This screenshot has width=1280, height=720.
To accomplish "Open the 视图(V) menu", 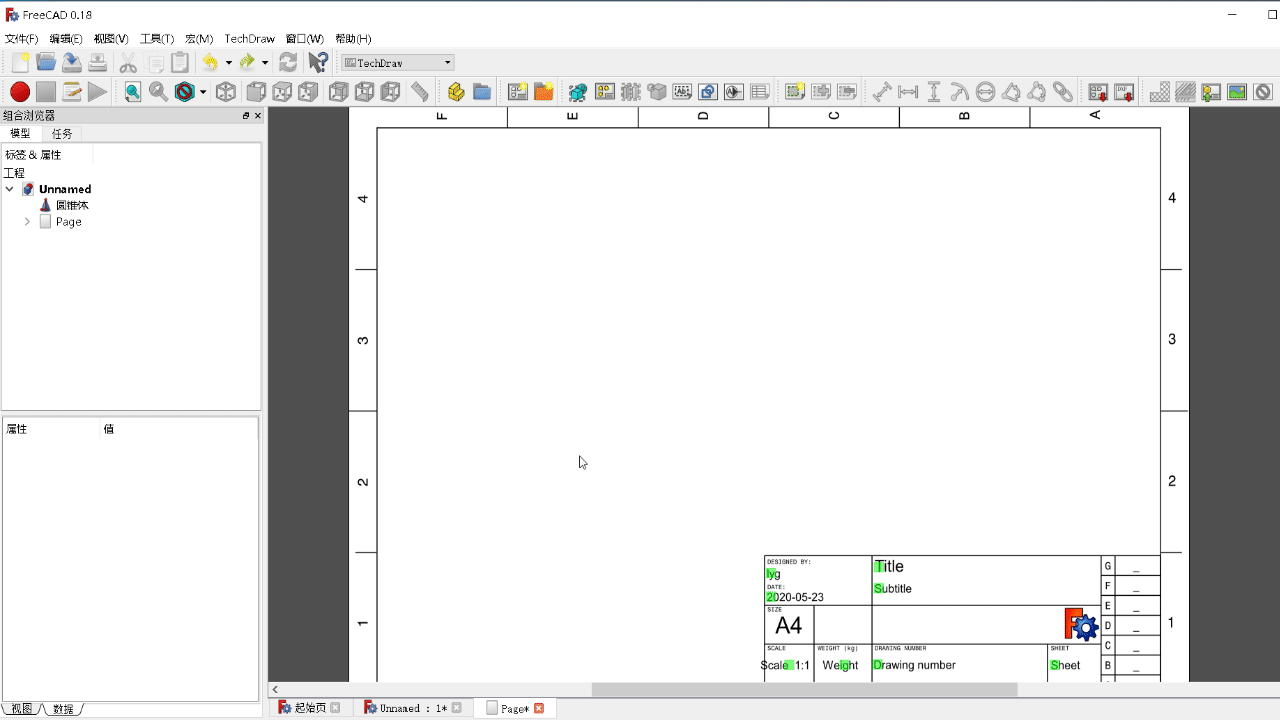I will [111, 39].
